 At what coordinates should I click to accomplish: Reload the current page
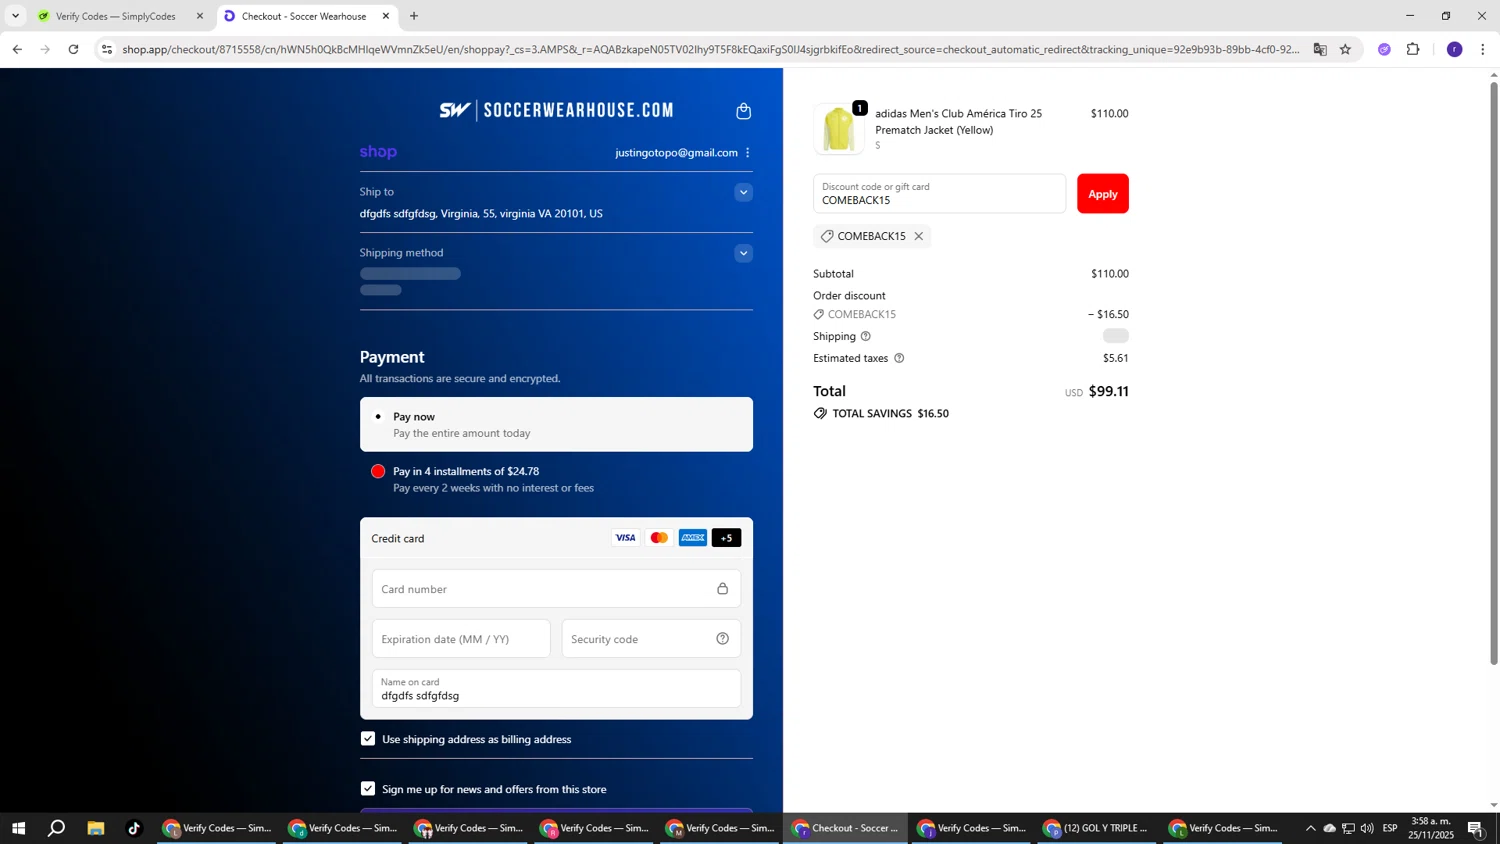[73, 49]
